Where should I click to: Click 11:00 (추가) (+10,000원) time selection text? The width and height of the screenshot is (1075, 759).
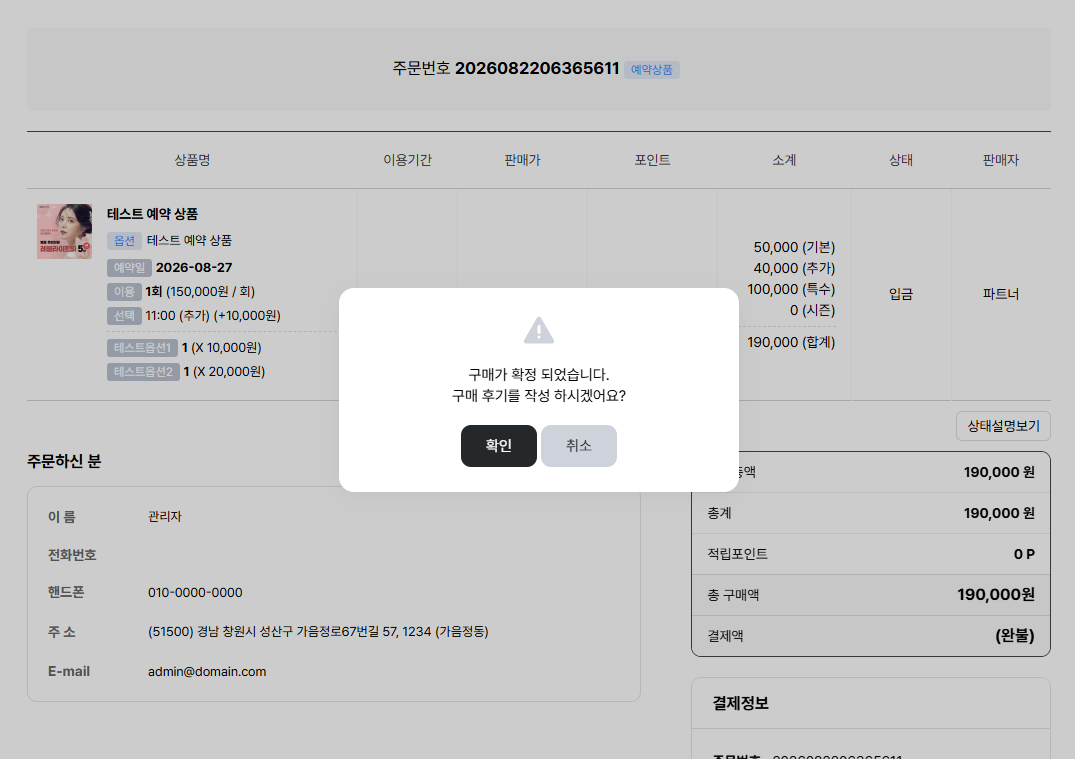pyautogui.click(x=213, y=315)
